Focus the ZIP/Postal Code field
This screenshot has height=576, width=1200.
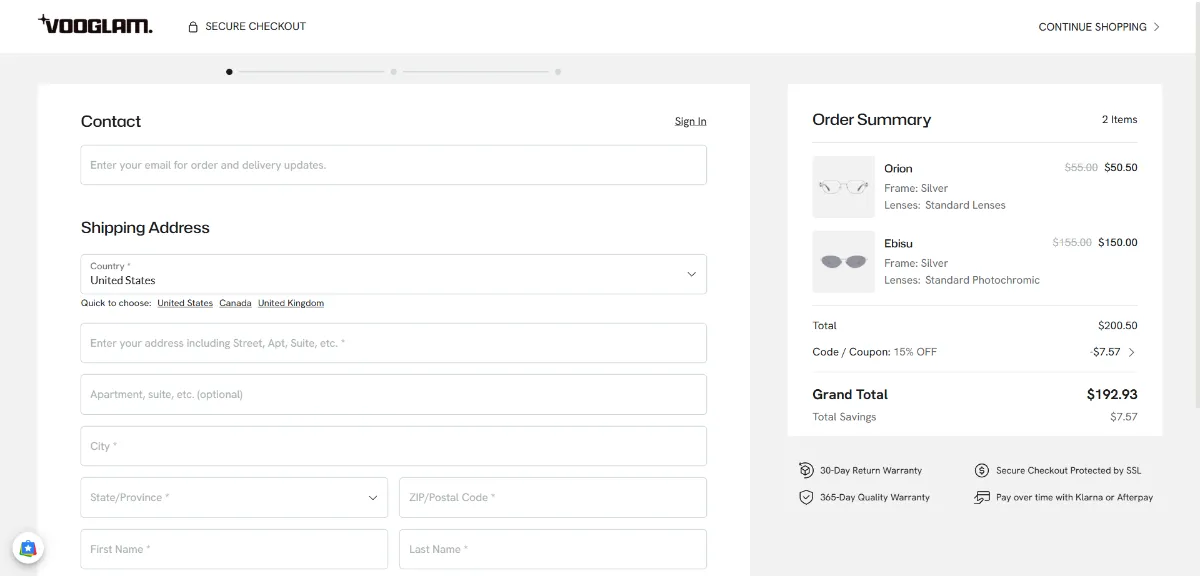pos(553,497)
